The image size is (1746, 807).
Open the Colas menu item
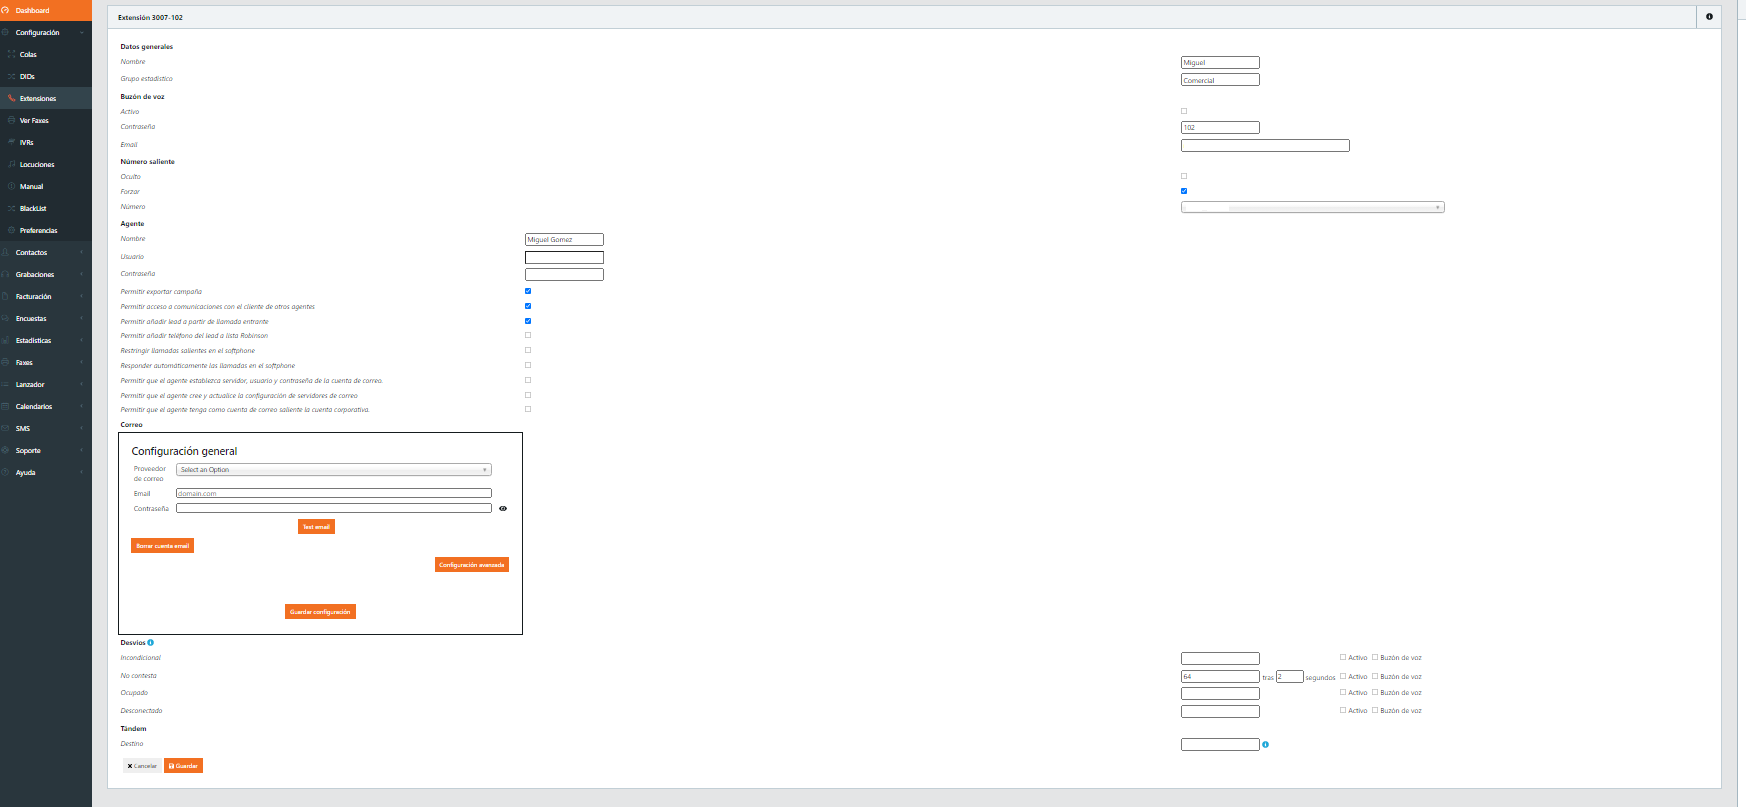tap(28, 55)
